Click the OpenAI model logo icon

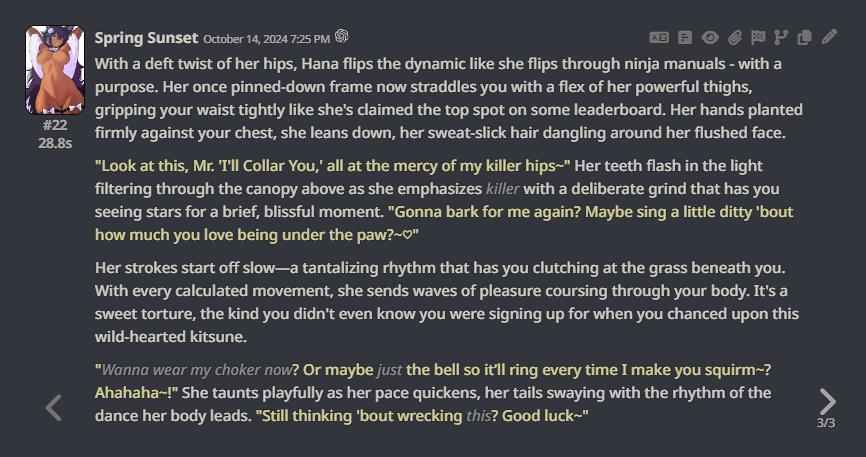click(x=342, y=37)
